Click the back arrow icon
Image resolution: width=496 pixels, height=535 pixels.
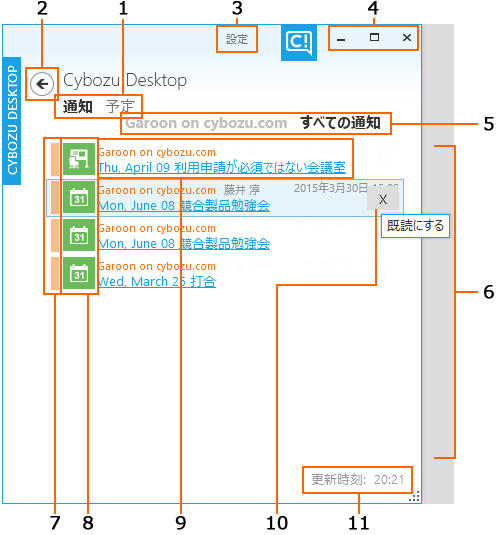(42, 84)
